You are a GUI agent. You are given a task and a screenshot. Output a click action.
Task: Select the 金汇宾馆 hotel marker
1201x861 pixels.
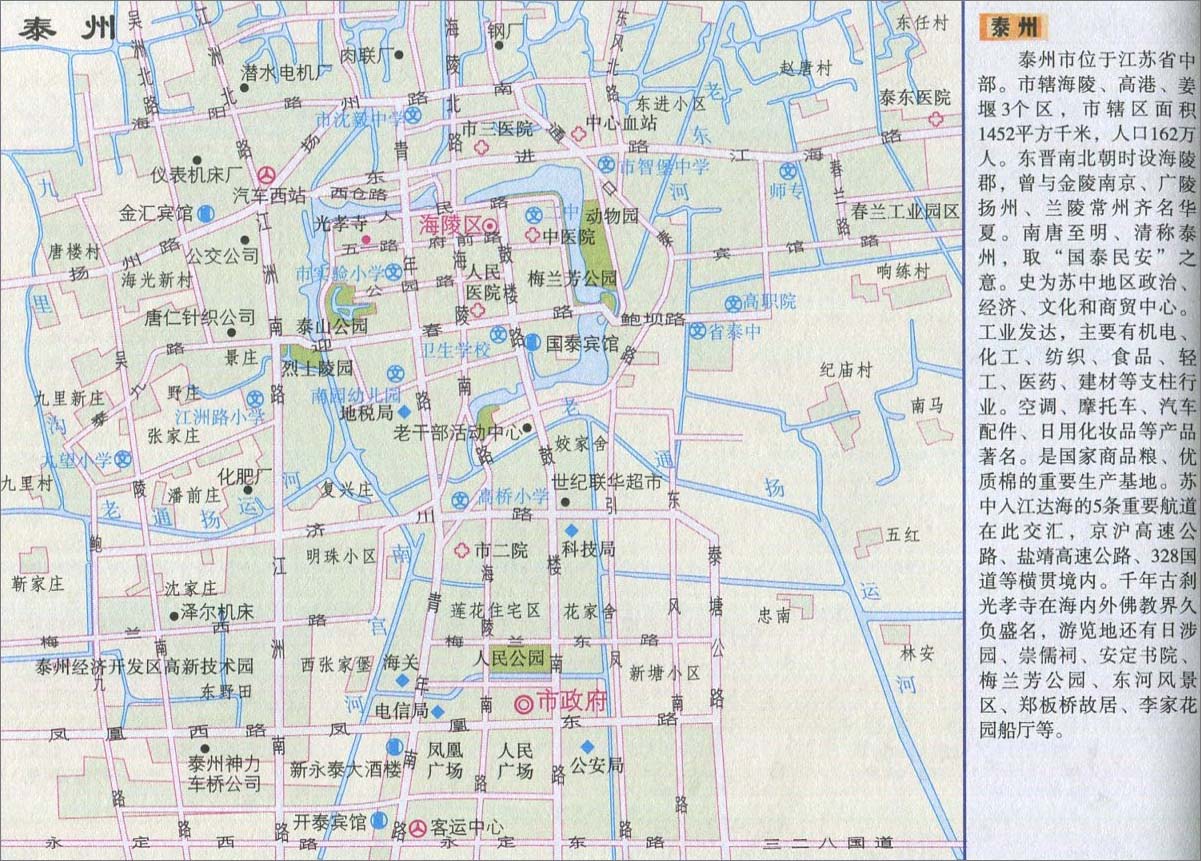click(x=205, y=212)
